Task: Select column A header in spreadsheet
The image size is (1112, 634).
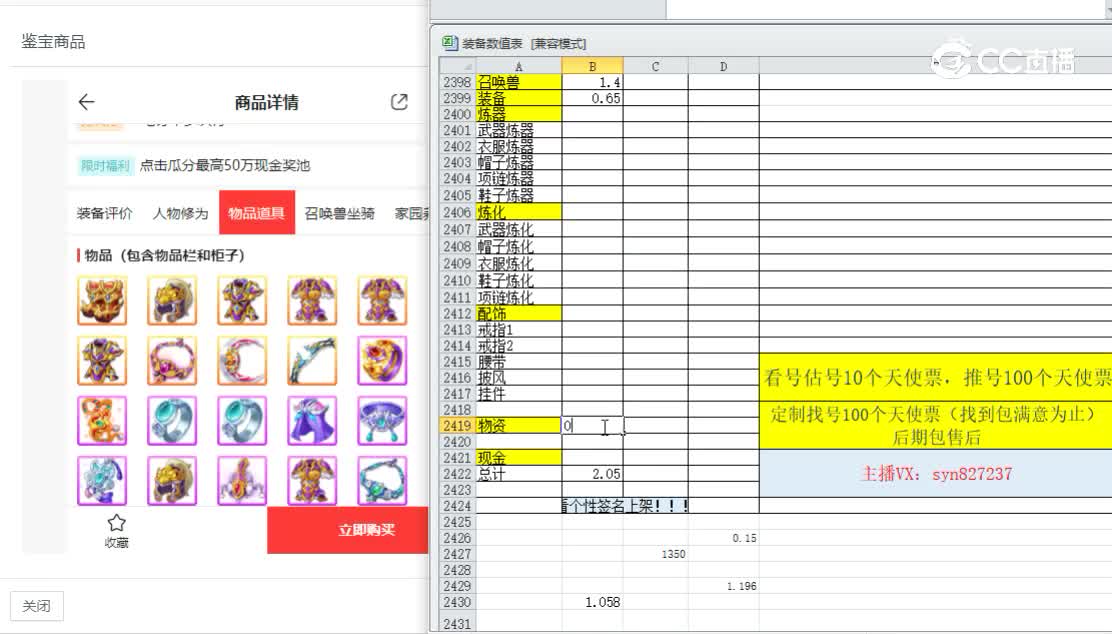Action: (x=518, y=66)
